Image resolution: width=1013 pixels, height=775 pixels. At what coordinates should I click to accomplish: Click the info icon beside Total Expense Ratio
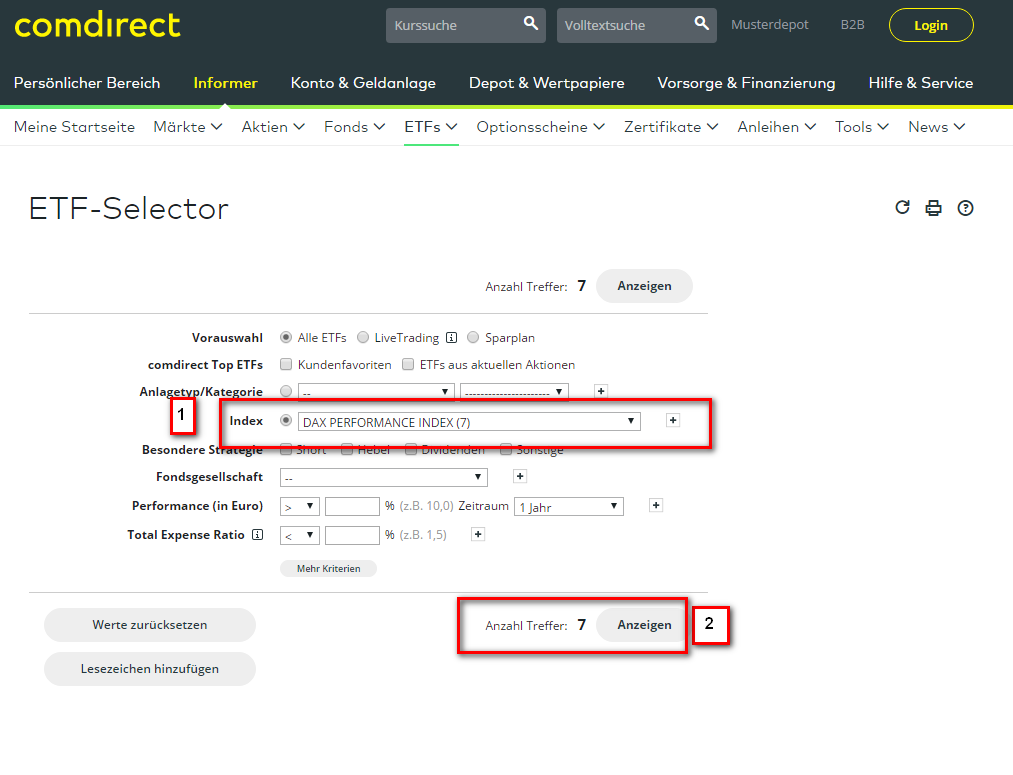(257, 535)
